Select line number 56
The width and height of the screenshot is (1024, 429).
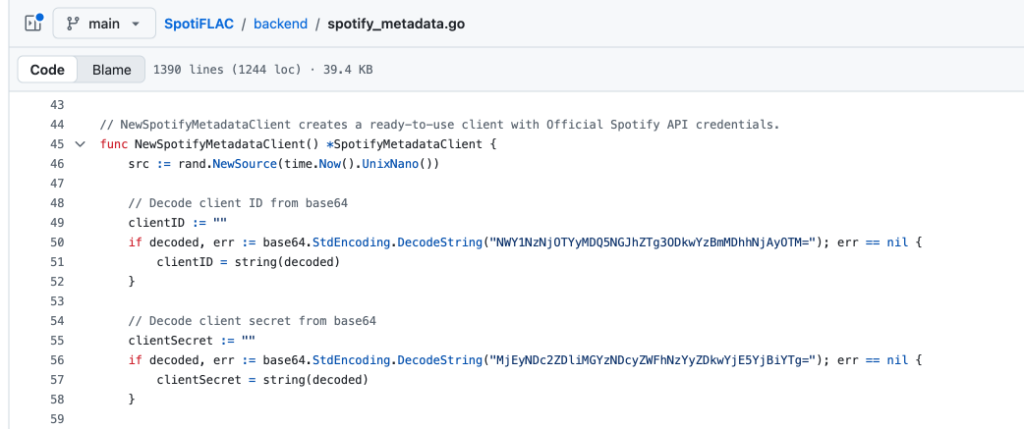[56, 359]
